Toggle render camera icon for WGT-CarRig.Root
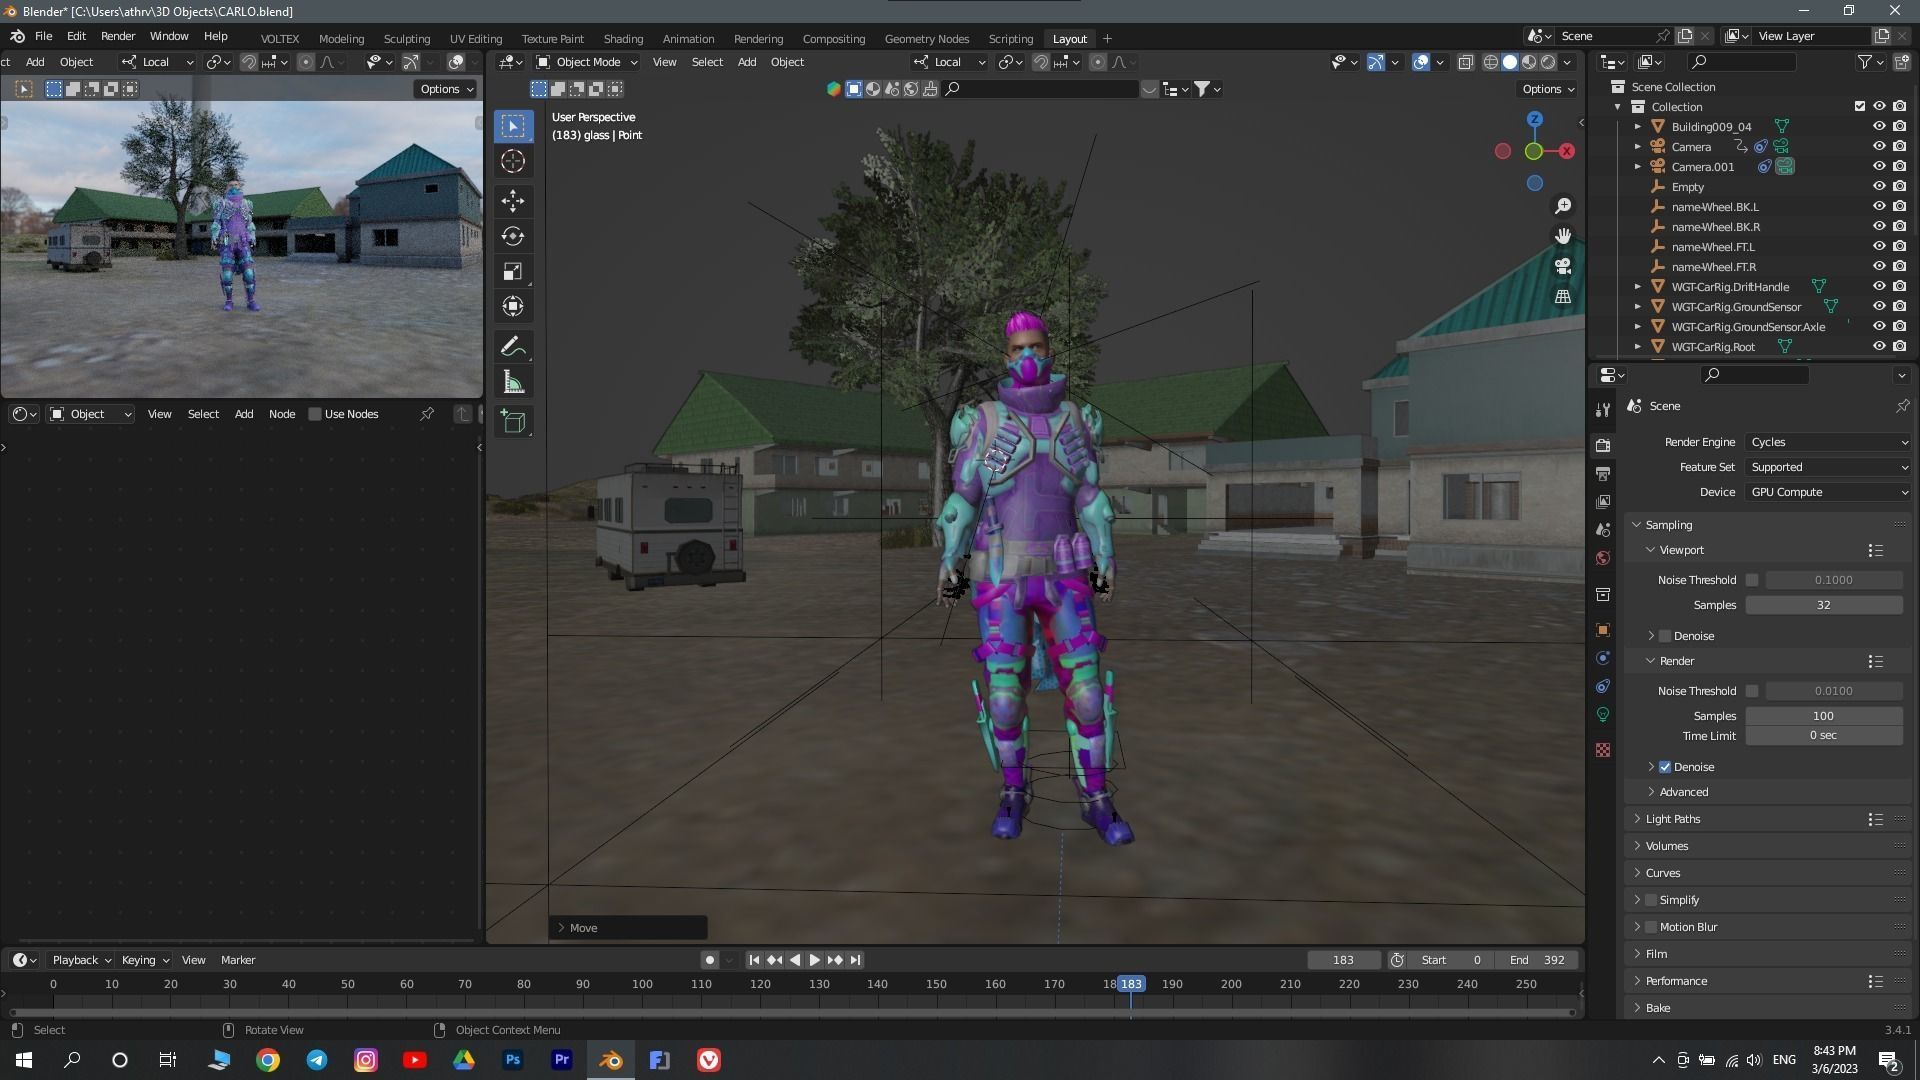Screen dimensions: 1920x1080 tap(1899, 346)
